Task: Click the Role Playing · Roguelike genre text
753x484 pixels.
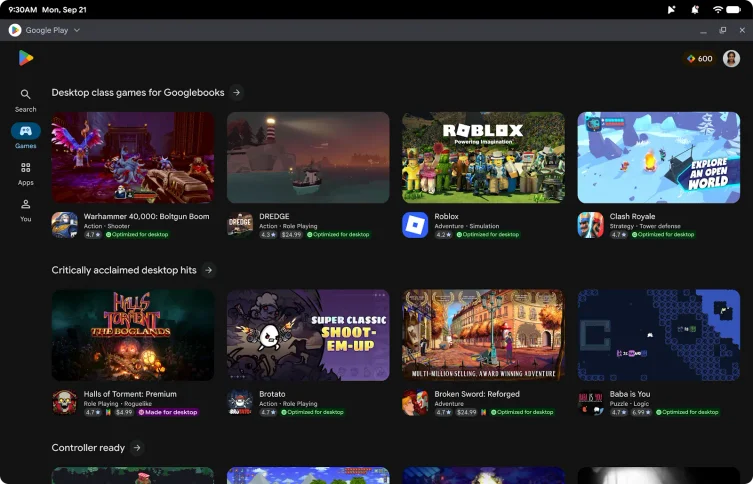Action: (x=118, y=404)
